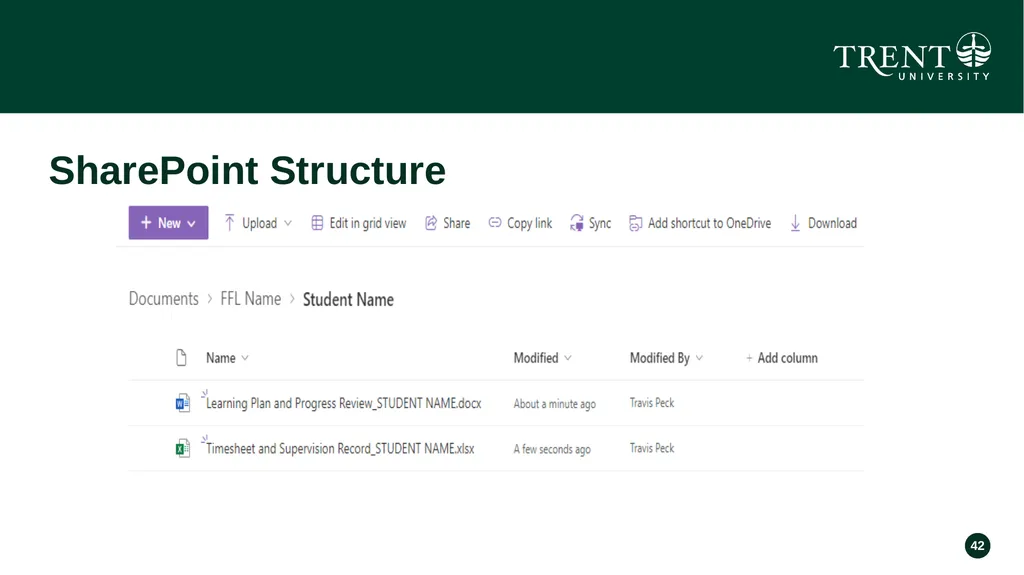Click the Upload arrow icon
Image resolution: width=1024 pixels, height=575 pixels.
(229, 223)
